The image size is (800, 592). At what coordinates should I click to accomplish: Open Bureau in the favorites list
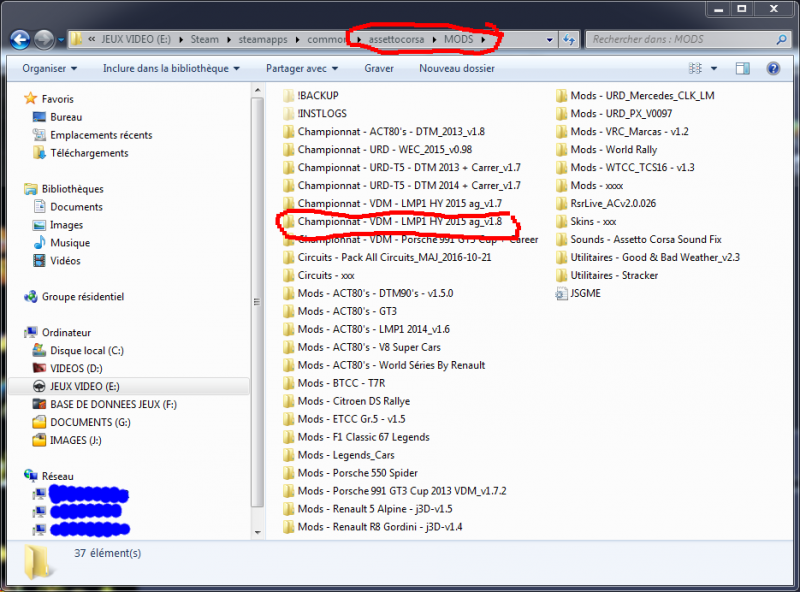click(66, 117)
